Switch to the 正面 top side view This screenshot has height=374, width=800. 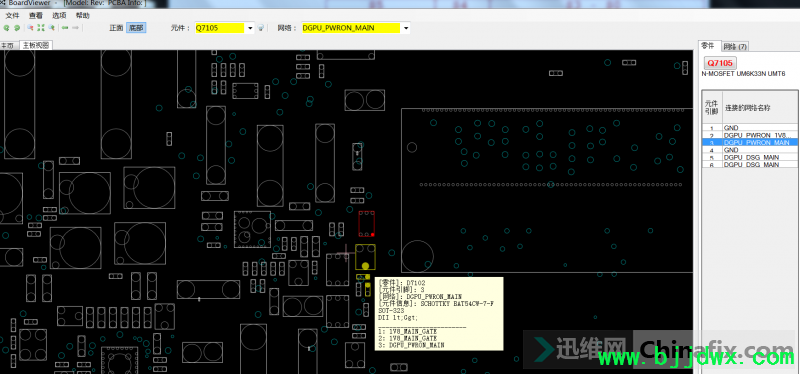pos(116,28)
